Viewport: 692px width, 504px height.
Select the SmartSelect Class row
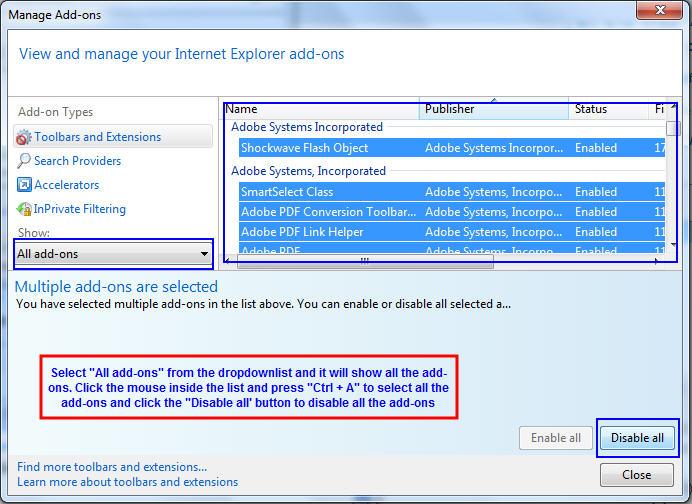pyautogui.click(x=452, y=192)
